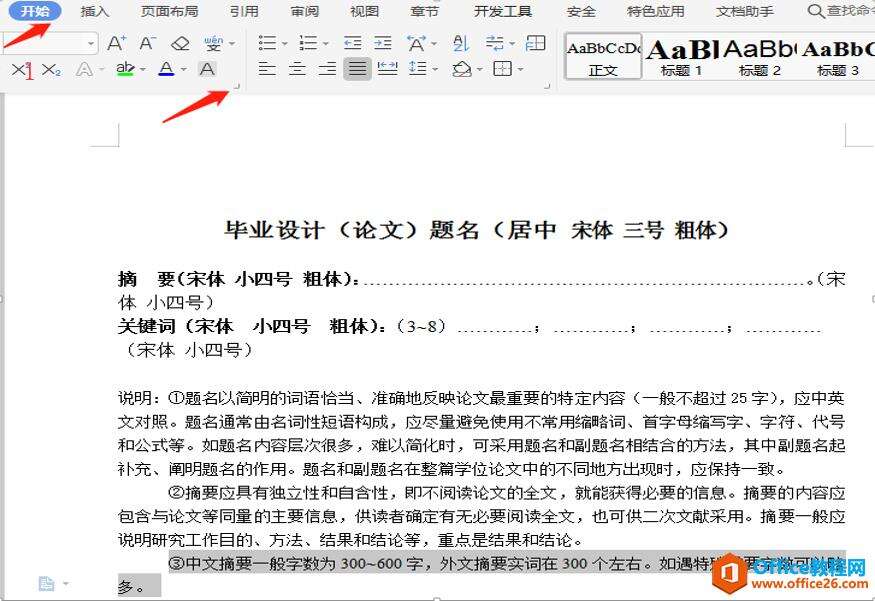The image size is (875, 601).
Task: Decrease font size with the A- icon
Action: click(x=147, y=43)
